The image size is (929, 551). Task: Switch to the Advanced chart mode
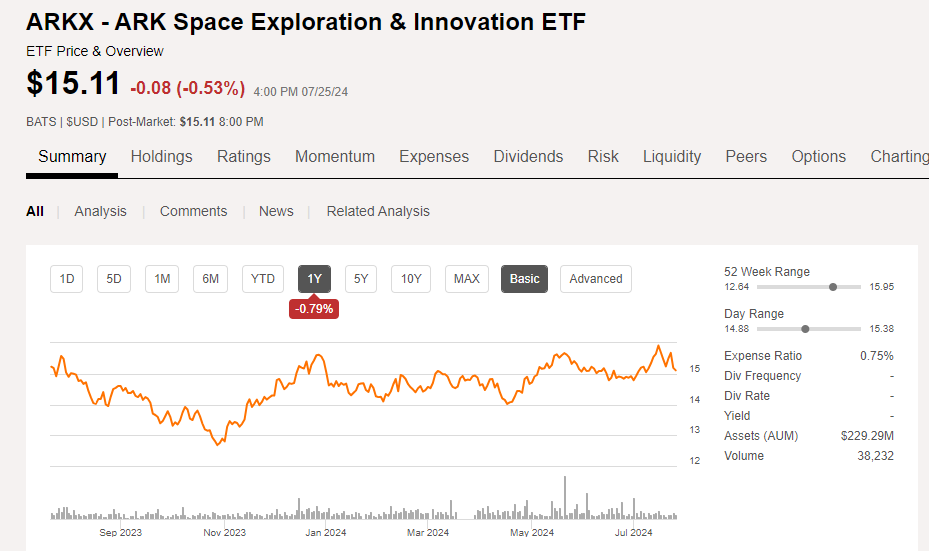coord(595,279)
